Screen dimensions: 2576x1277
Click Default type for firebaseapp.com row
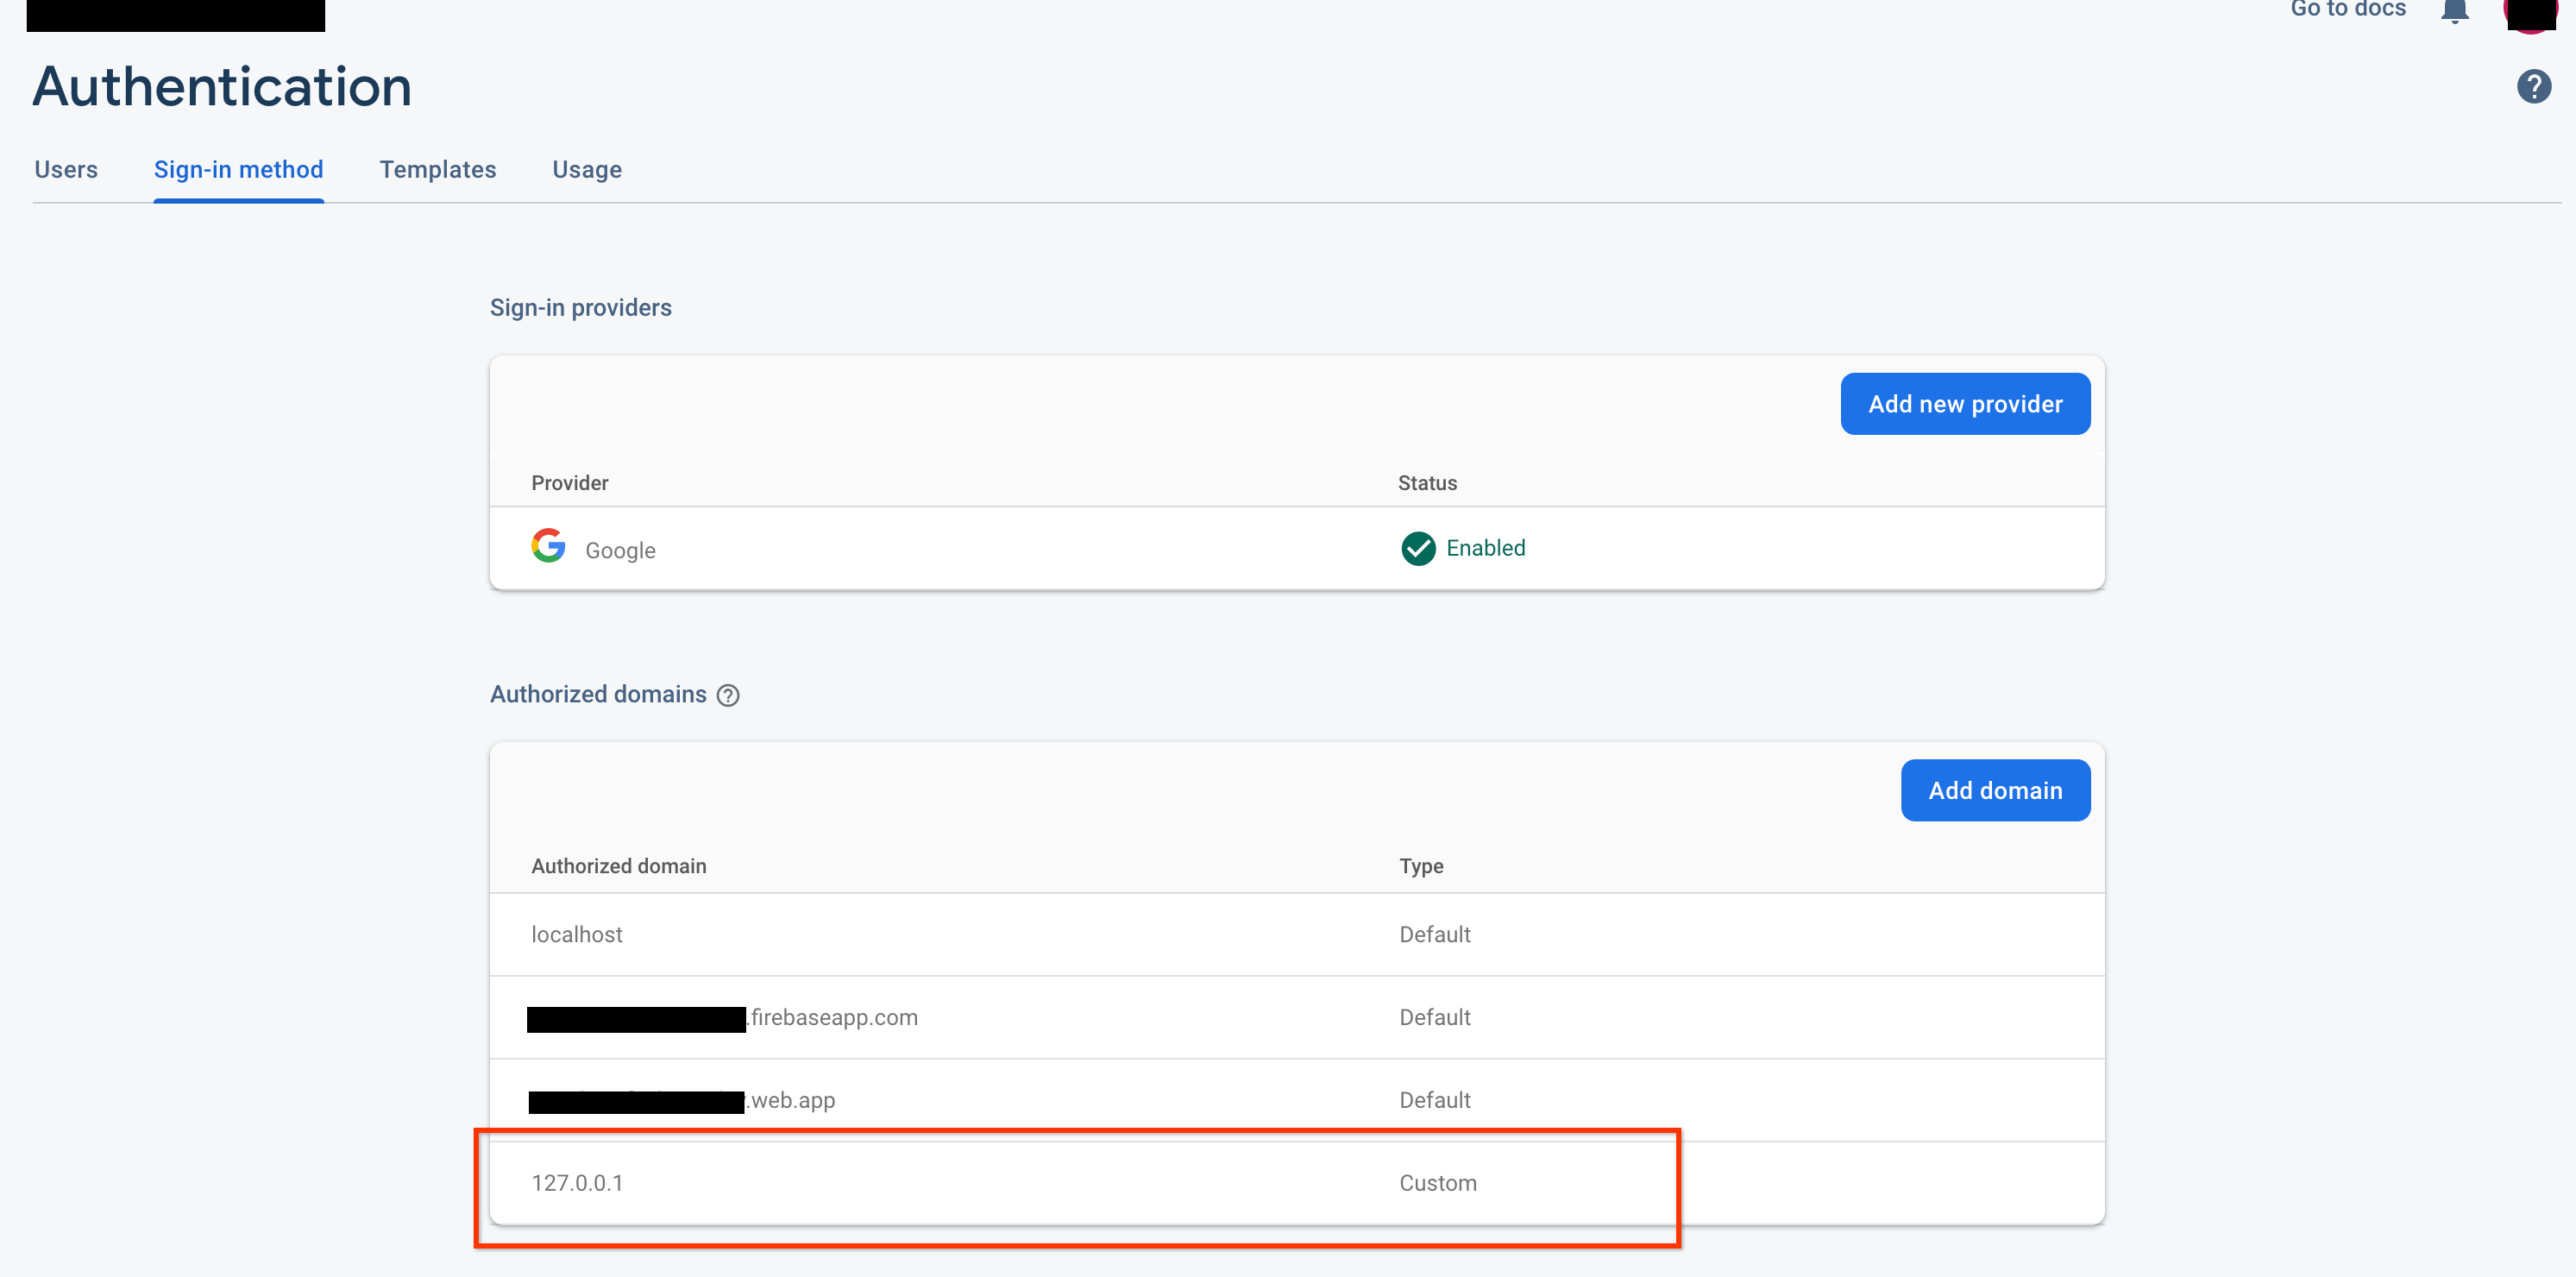(x=1434, y=1017)
